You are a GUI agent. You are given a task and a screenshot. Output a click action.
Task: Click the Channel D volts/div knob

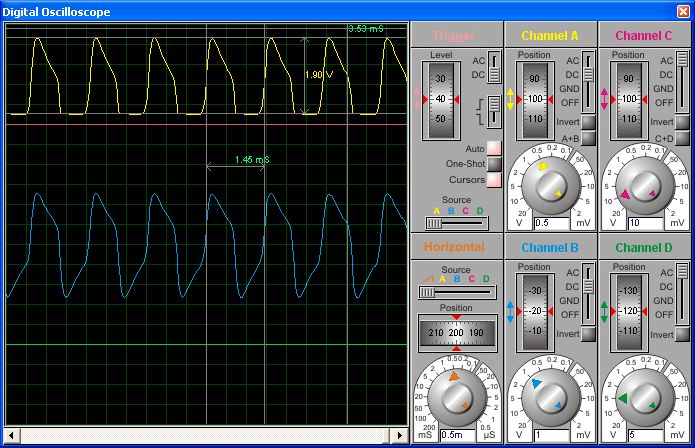click(645, 397)
